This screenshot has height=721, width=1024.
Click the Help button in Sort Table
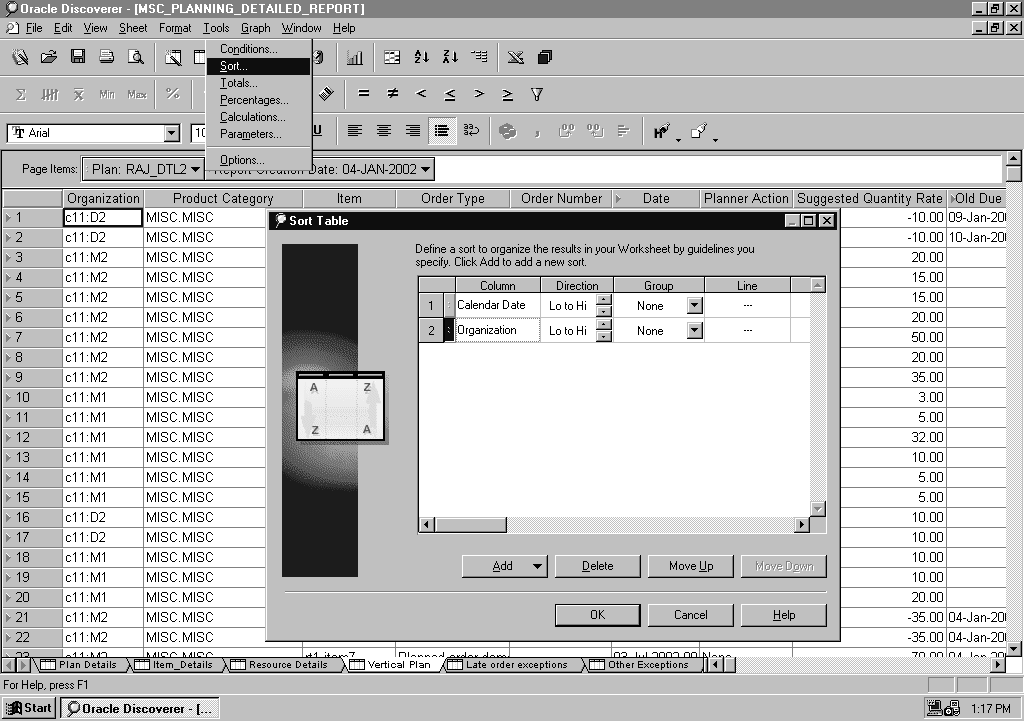[x=784, y=615]
